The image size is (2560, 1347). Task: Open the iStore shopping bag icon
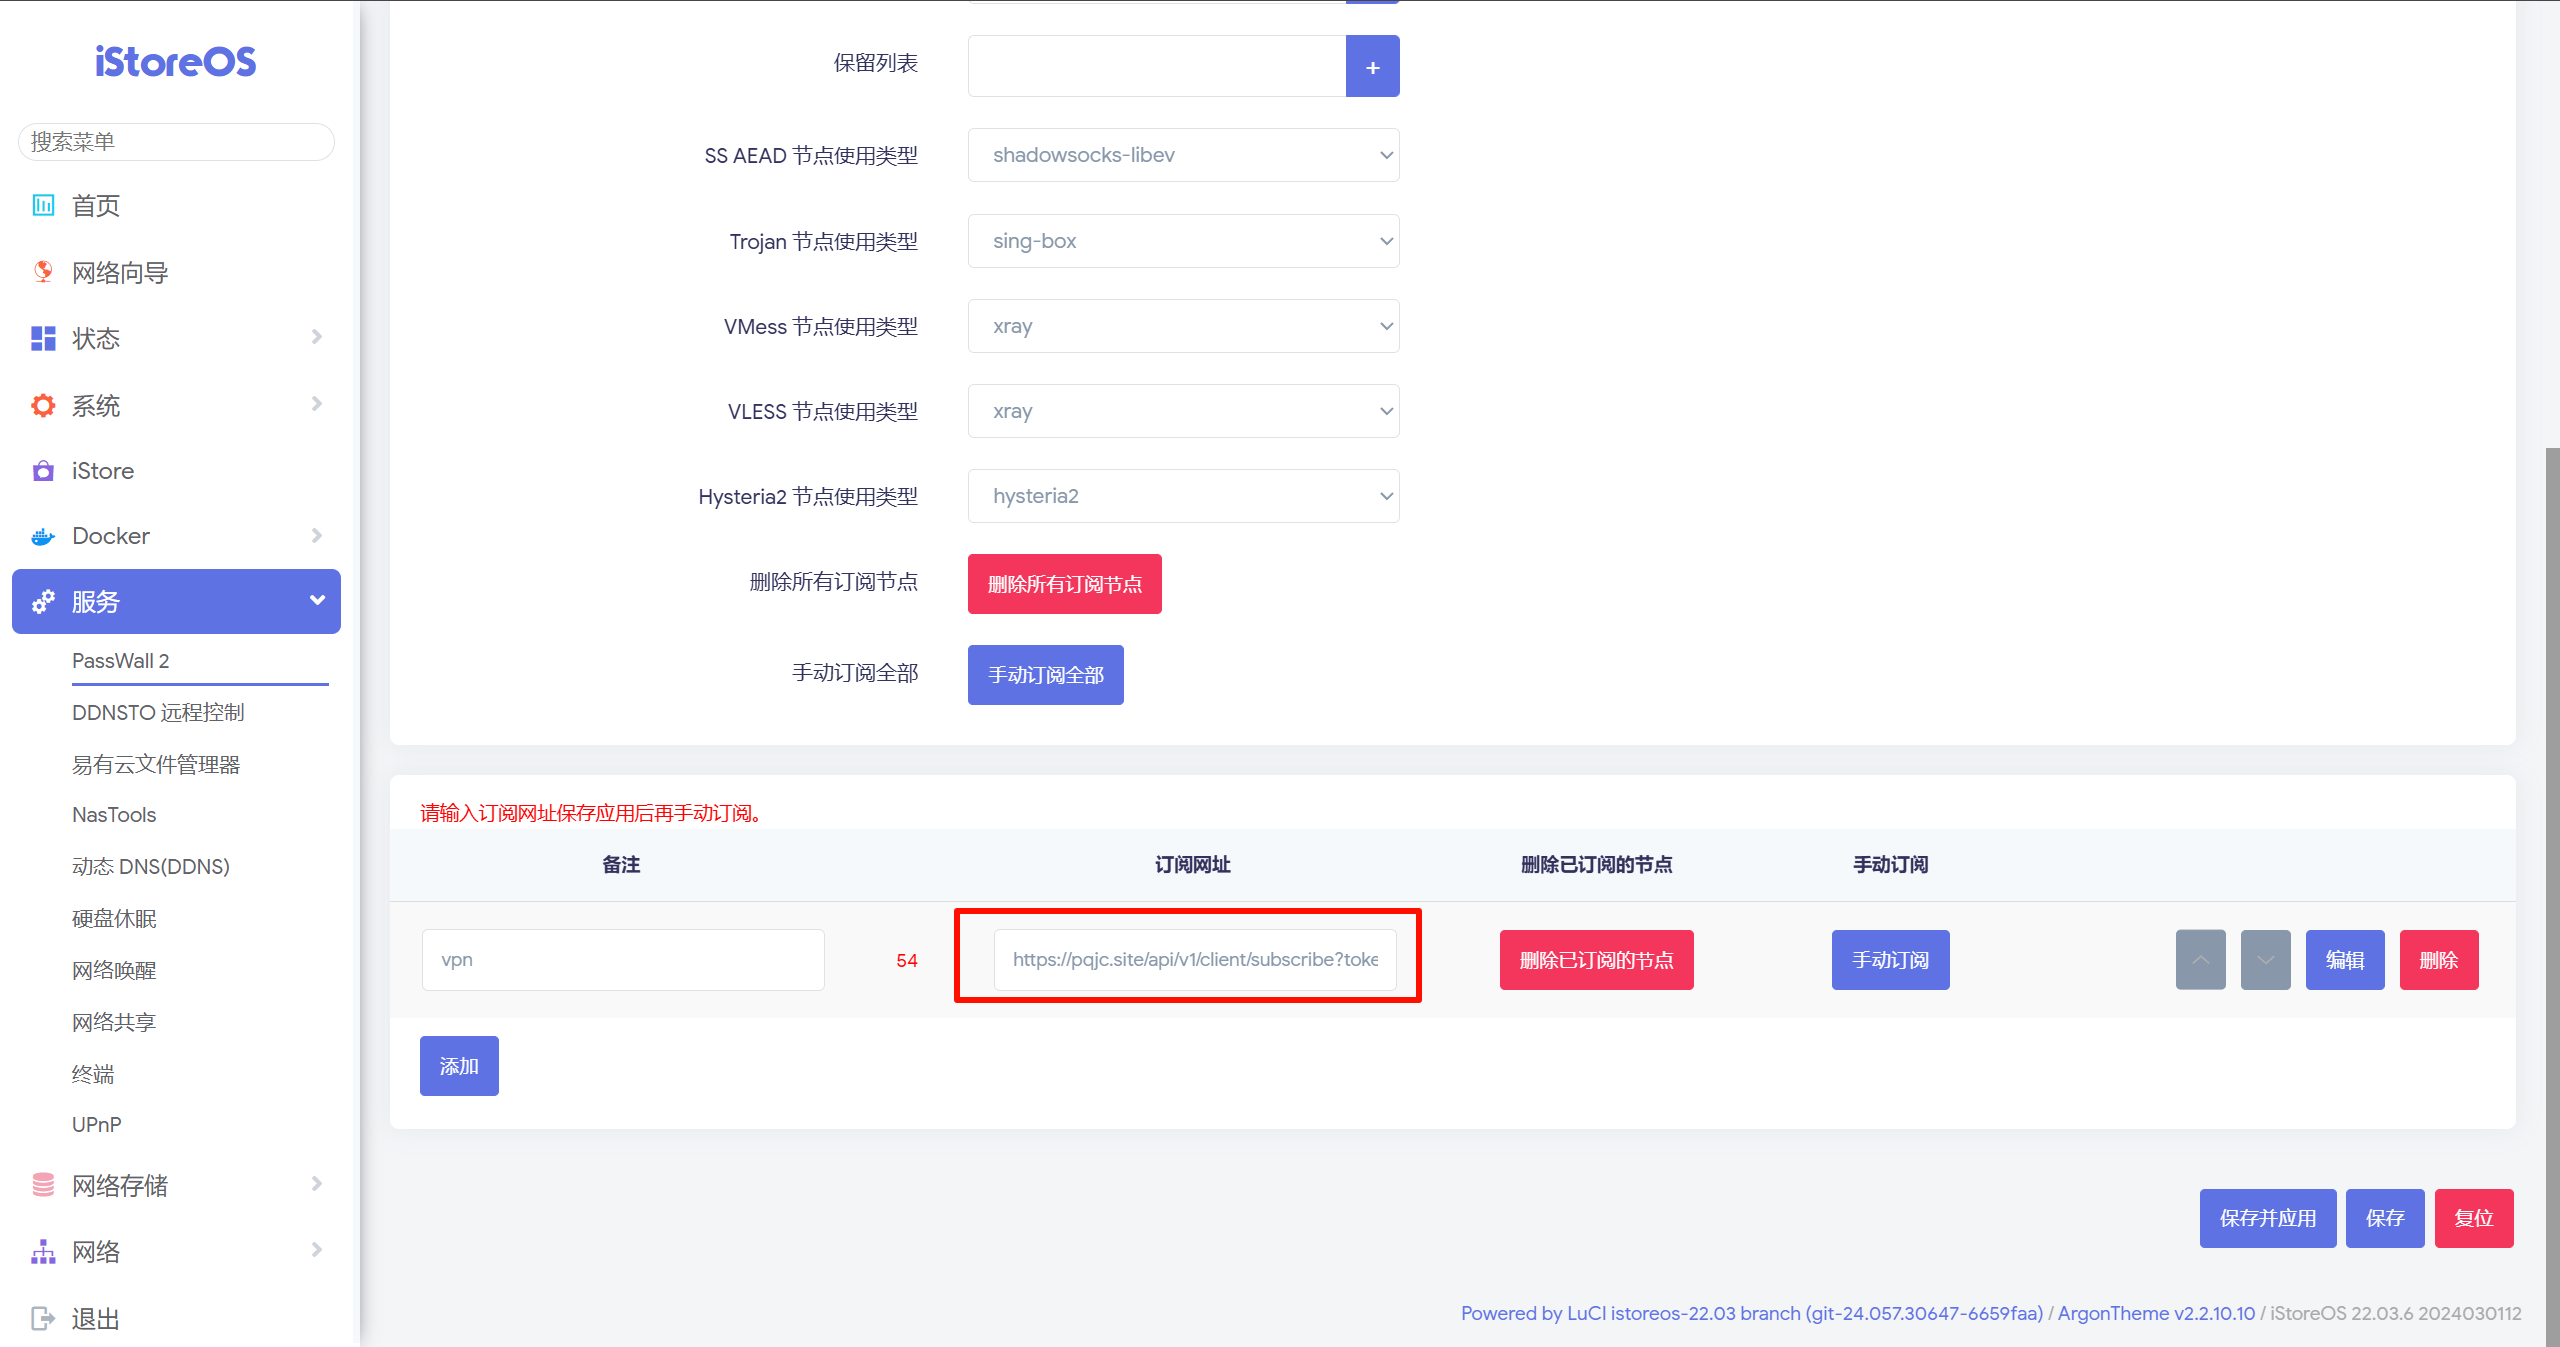tap(43, 471)
